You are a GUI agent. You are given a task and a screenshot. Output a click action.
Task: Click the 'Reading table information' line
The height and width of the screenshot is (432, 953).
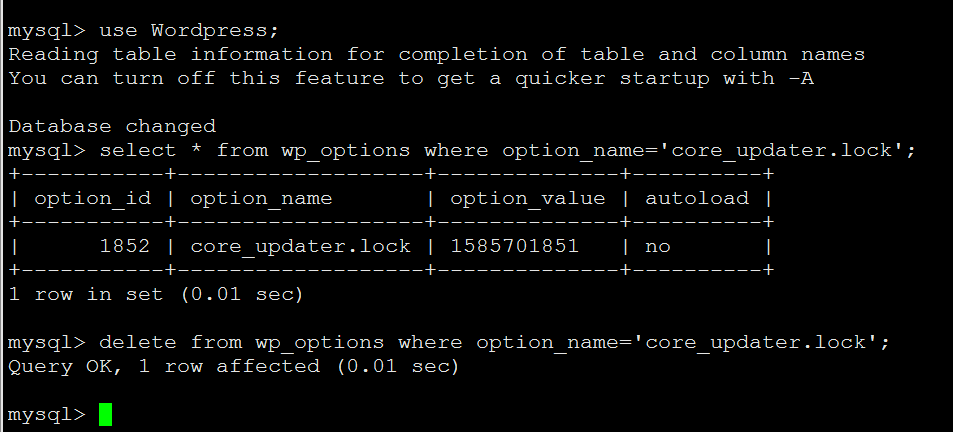click(436, 55)
